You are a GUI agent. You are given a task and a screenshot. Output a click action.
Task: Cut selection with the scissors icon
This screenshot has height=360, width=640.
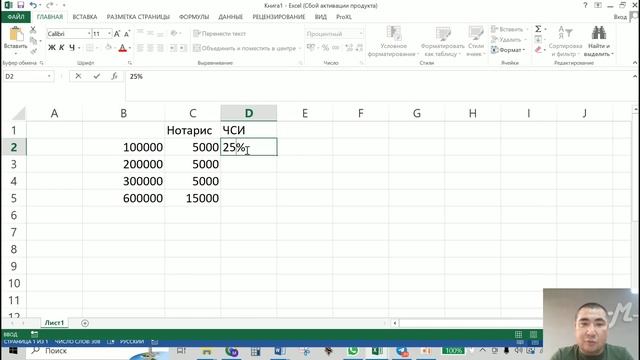click(x=33, y=30)
